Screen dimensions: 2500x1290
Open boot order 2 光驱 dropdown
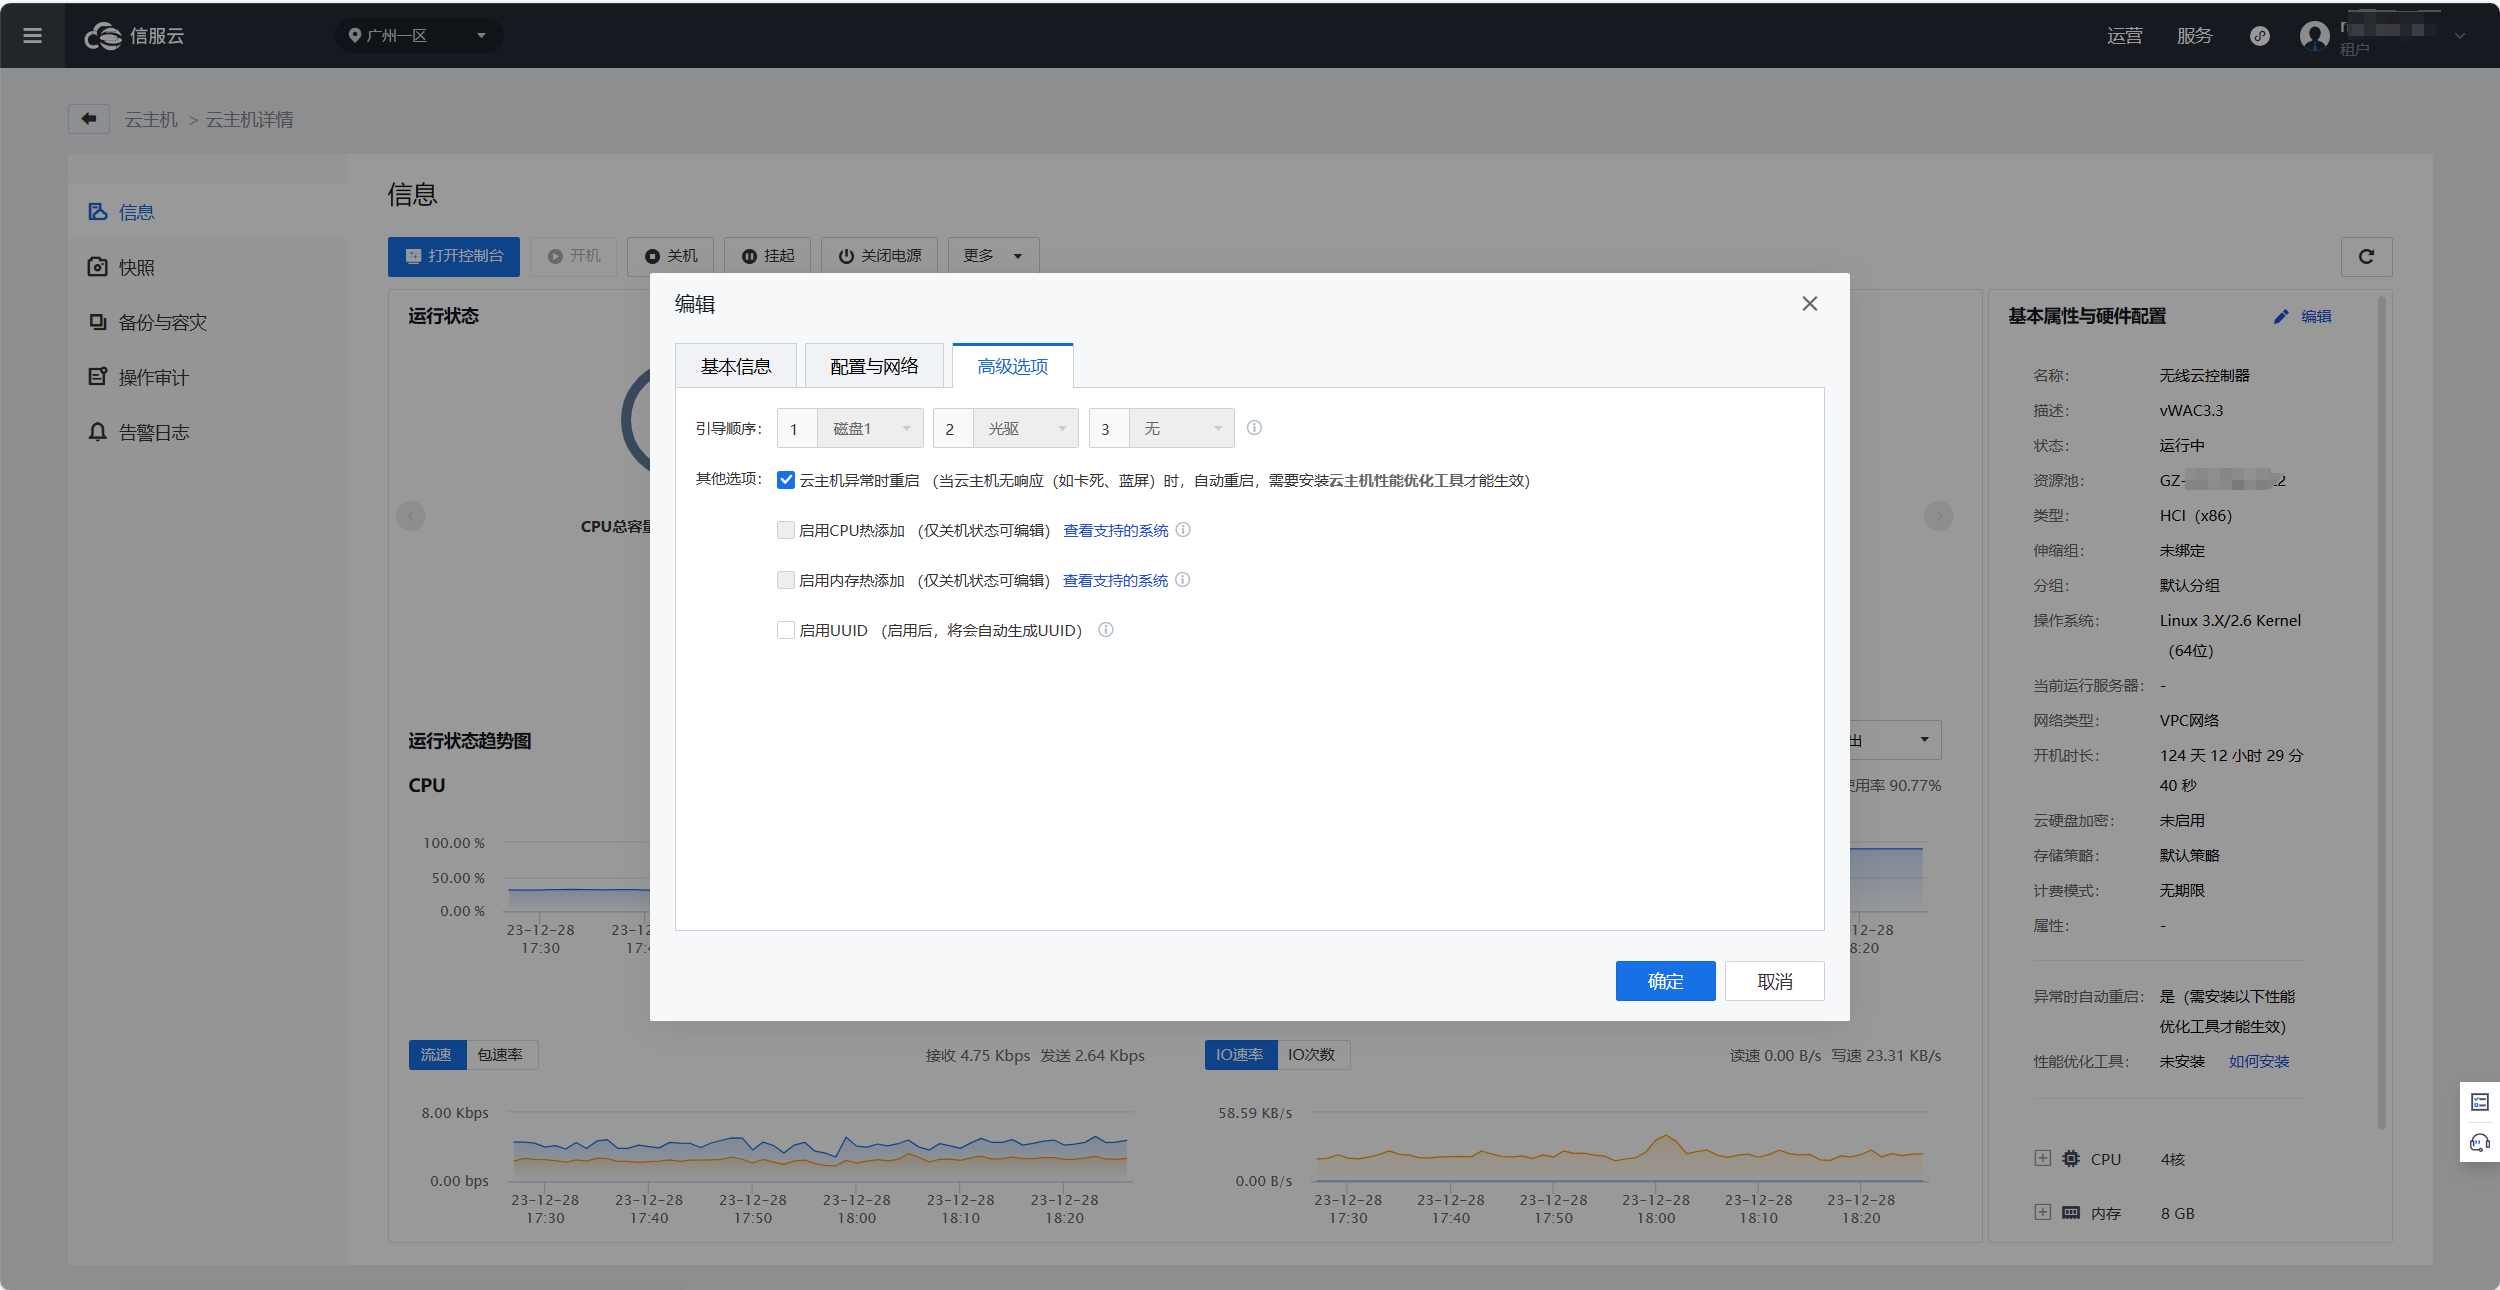click(1024, 428)
